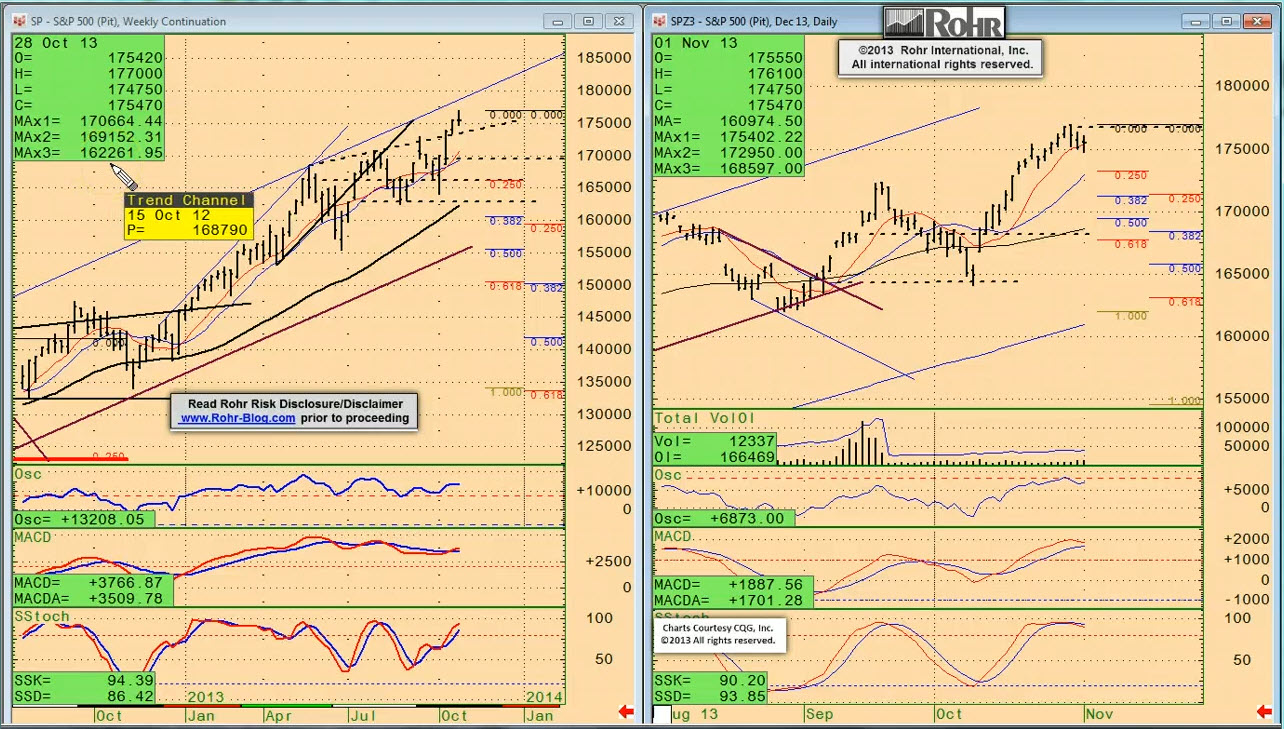Open the www.Rohr-Blog.com link

point(238,418)
